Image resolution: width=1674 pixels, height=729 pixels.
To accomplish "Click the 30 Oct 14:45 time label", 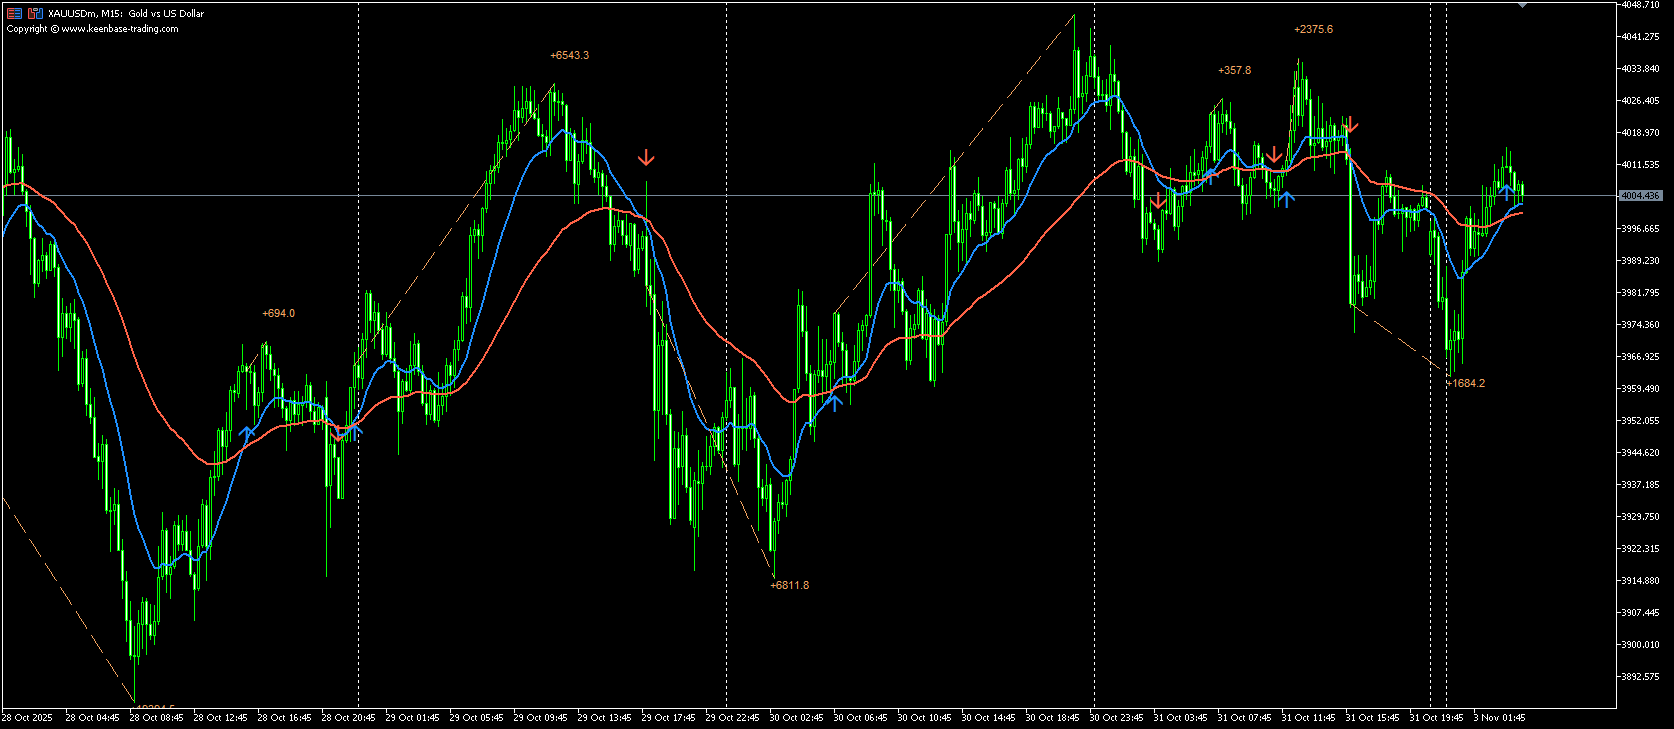I will tap(988, 718).
